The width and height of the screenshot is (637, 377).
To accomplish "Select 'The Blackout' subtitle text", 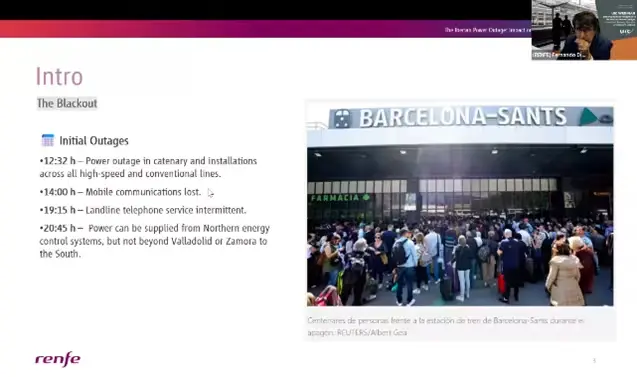I will tap(67, 103).
